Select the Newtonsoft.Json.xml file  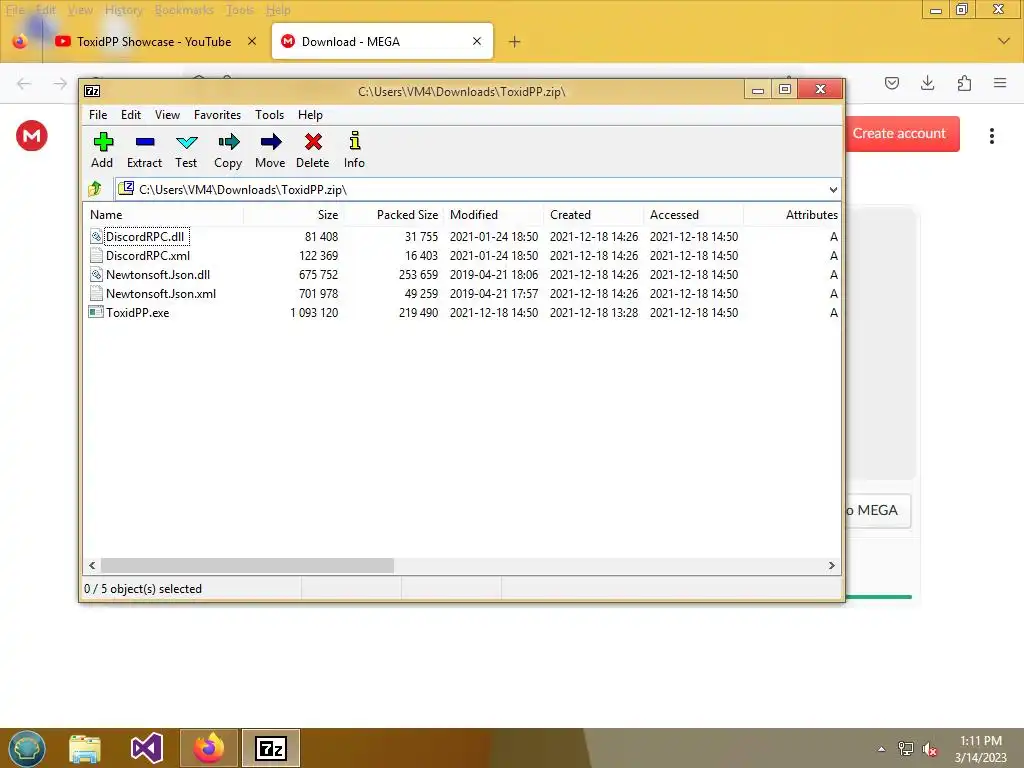[161, 293]
